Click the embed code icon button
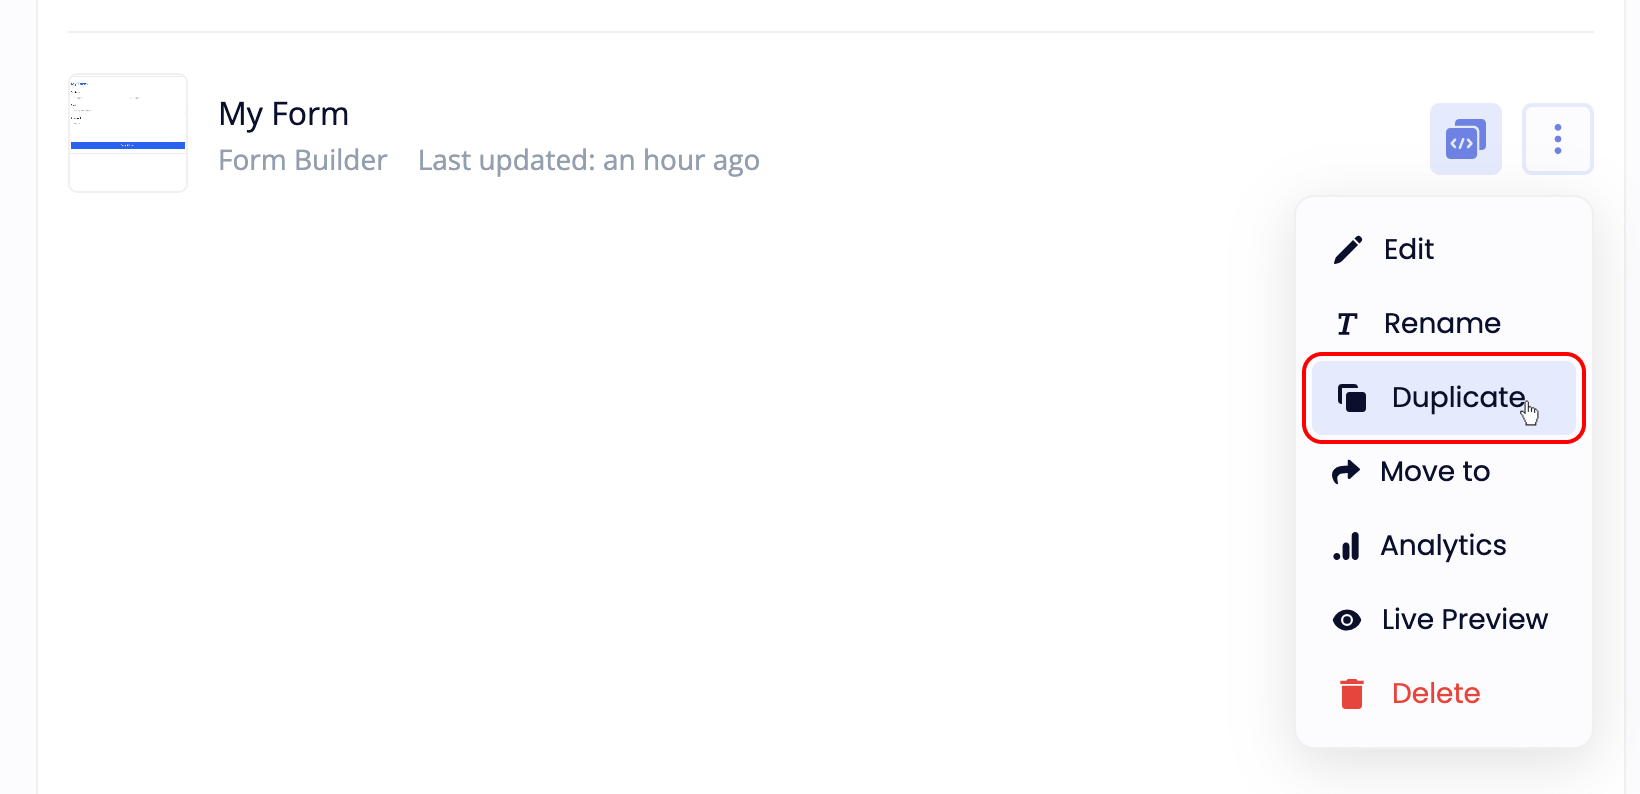 pyautogui.click(x=1465, y=139)
